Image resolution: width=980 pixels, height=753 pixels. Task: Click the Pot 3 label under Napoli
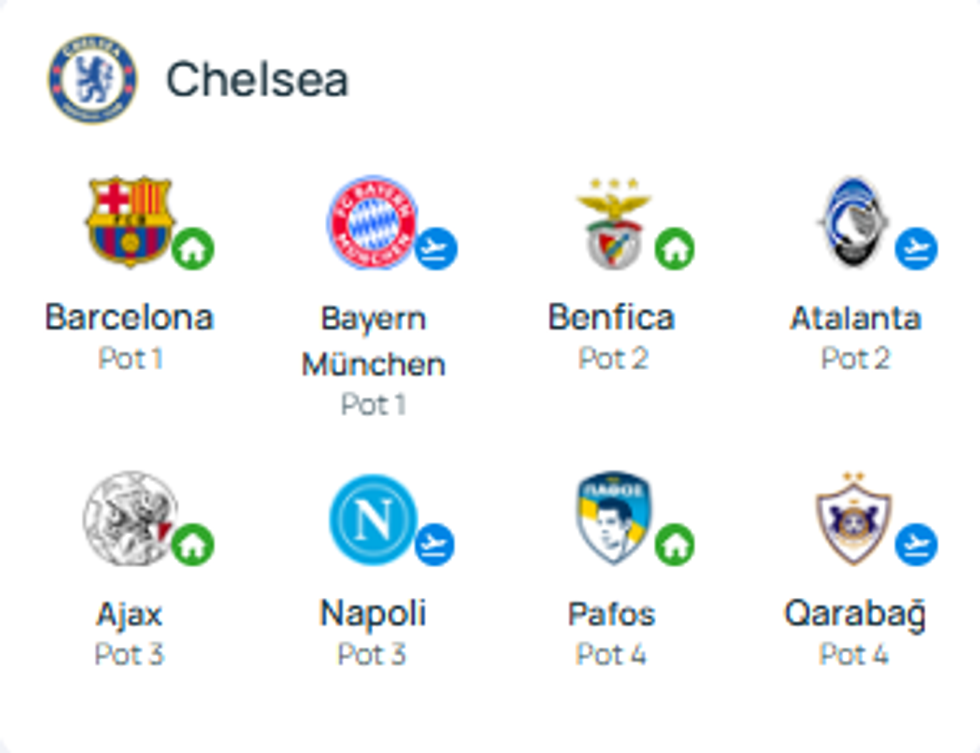(372, 655)
